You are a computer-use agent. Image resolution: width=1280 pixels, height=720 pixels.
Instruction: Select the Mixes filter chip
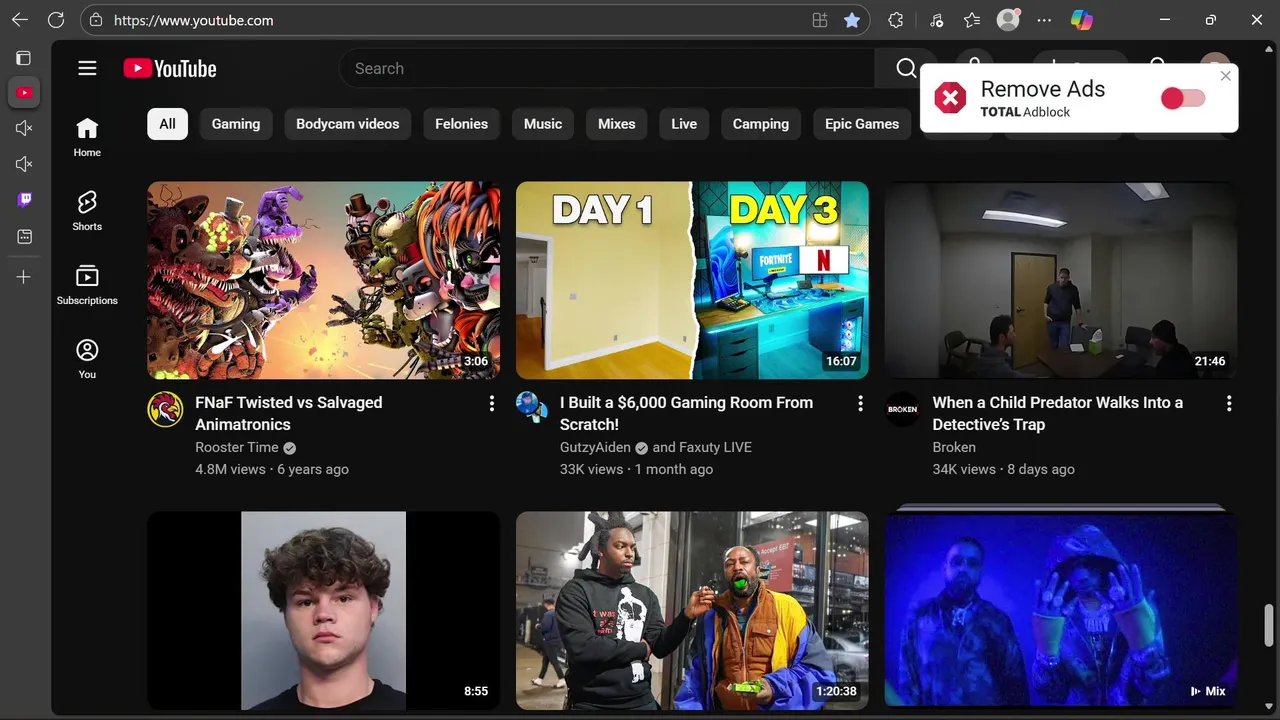(616, 124)
